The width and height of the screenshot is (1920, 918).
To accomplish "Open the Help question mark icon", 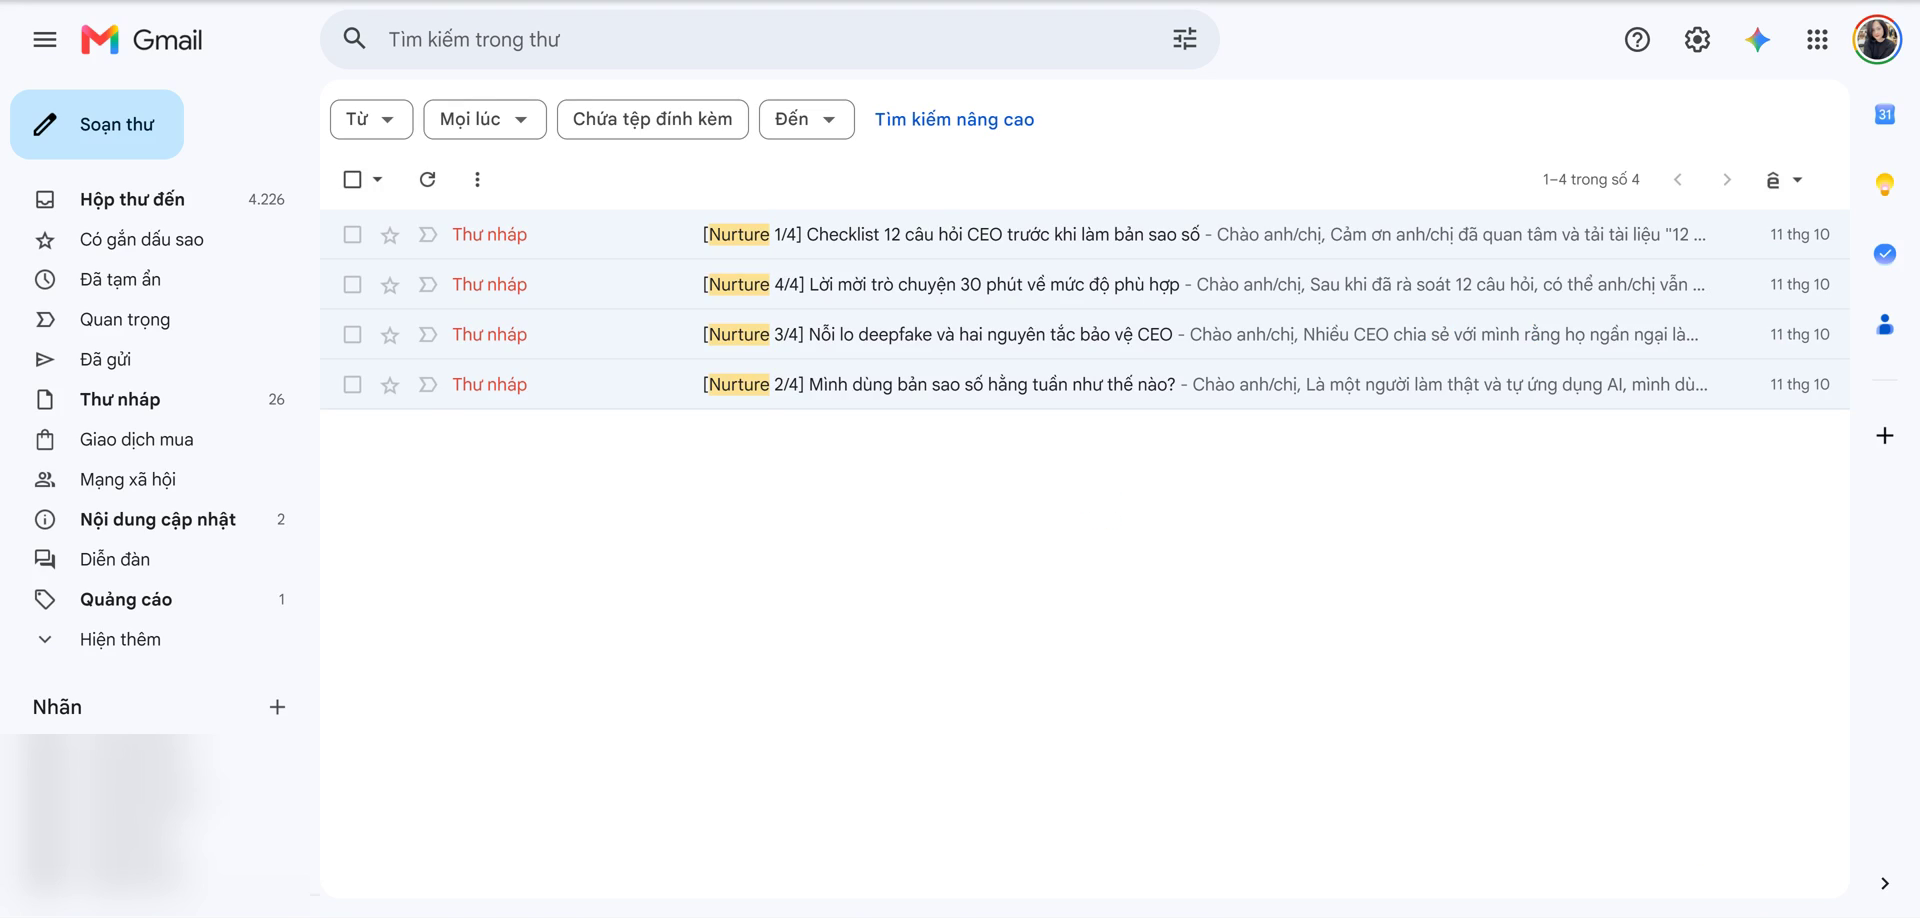I will 1637,40.
